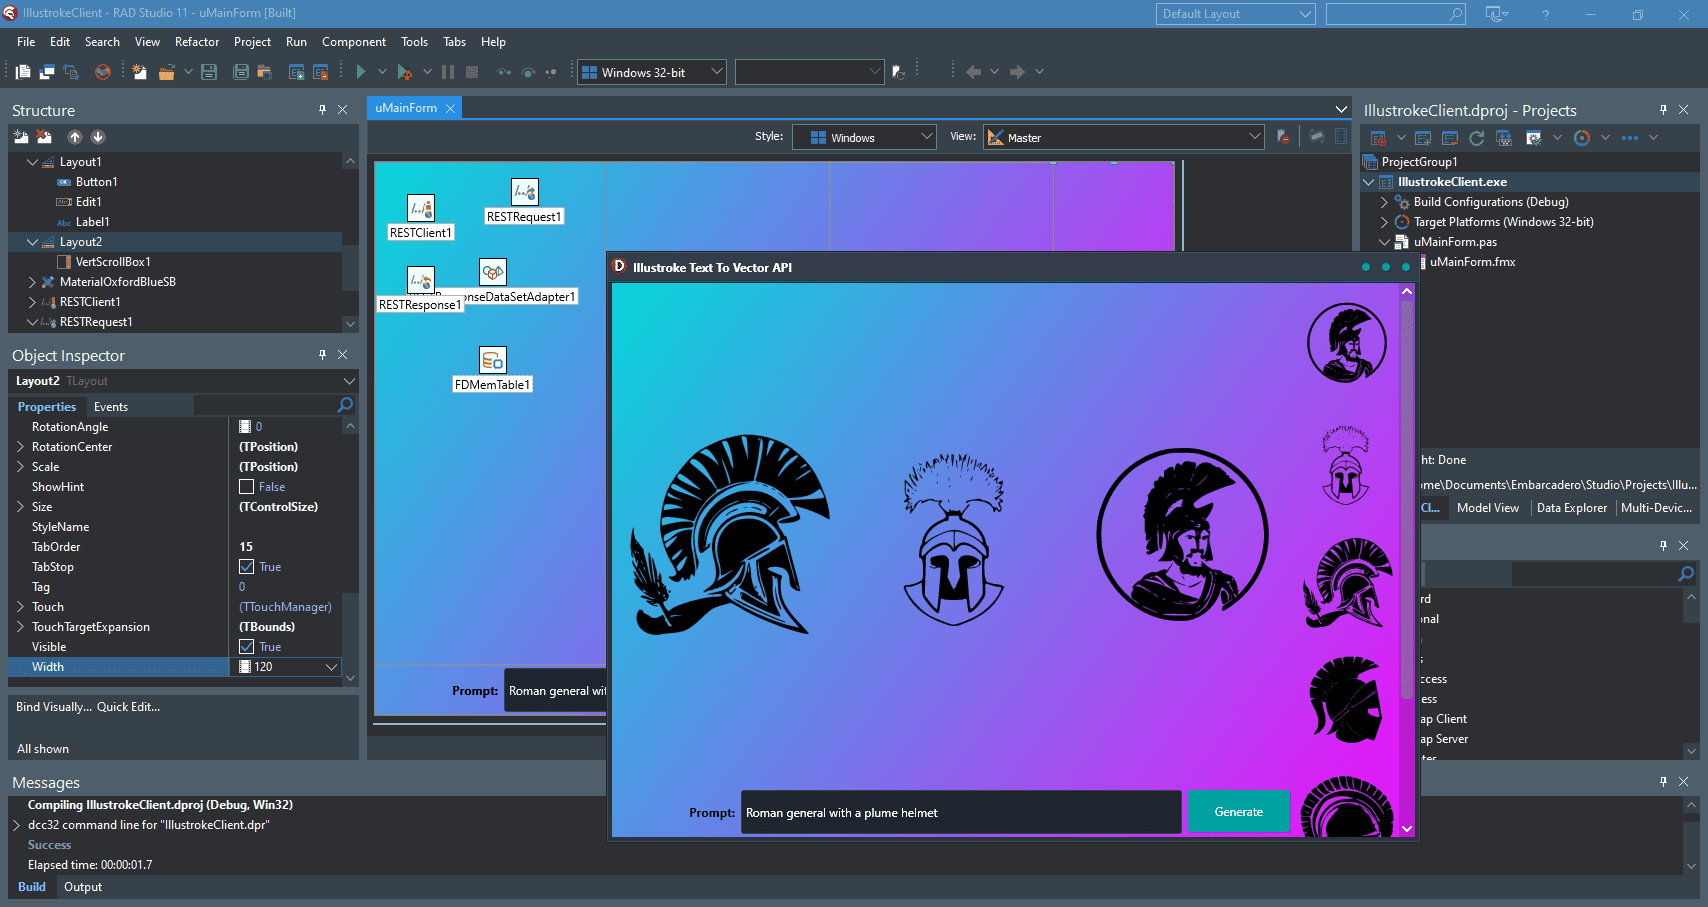
Task: Click the Refresh icon in Projects toolbar
Action: (x=1476, y=138)
